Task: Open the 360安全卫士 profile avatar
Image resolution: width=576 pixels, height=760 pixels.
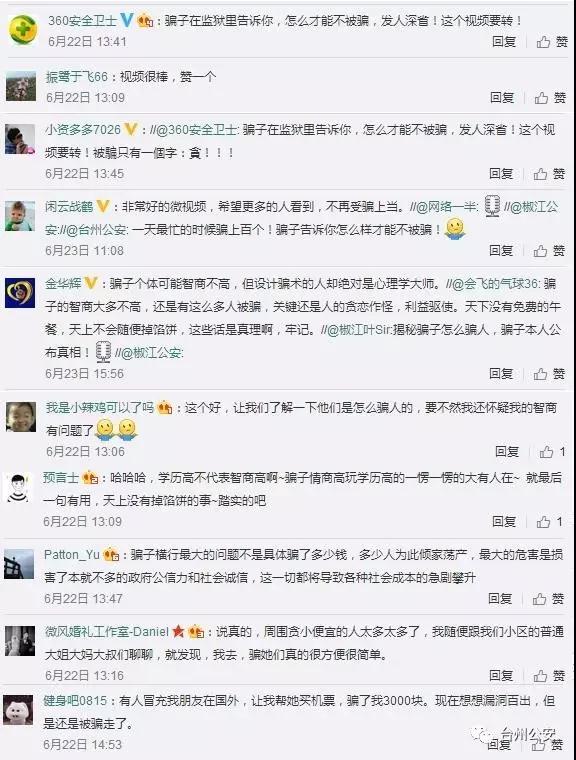Action: pos(23,29)
